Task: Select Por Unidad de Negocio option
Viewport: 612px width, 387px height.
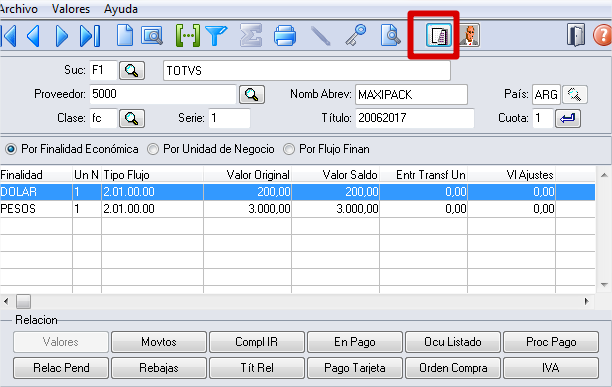Action: (211, 149)
